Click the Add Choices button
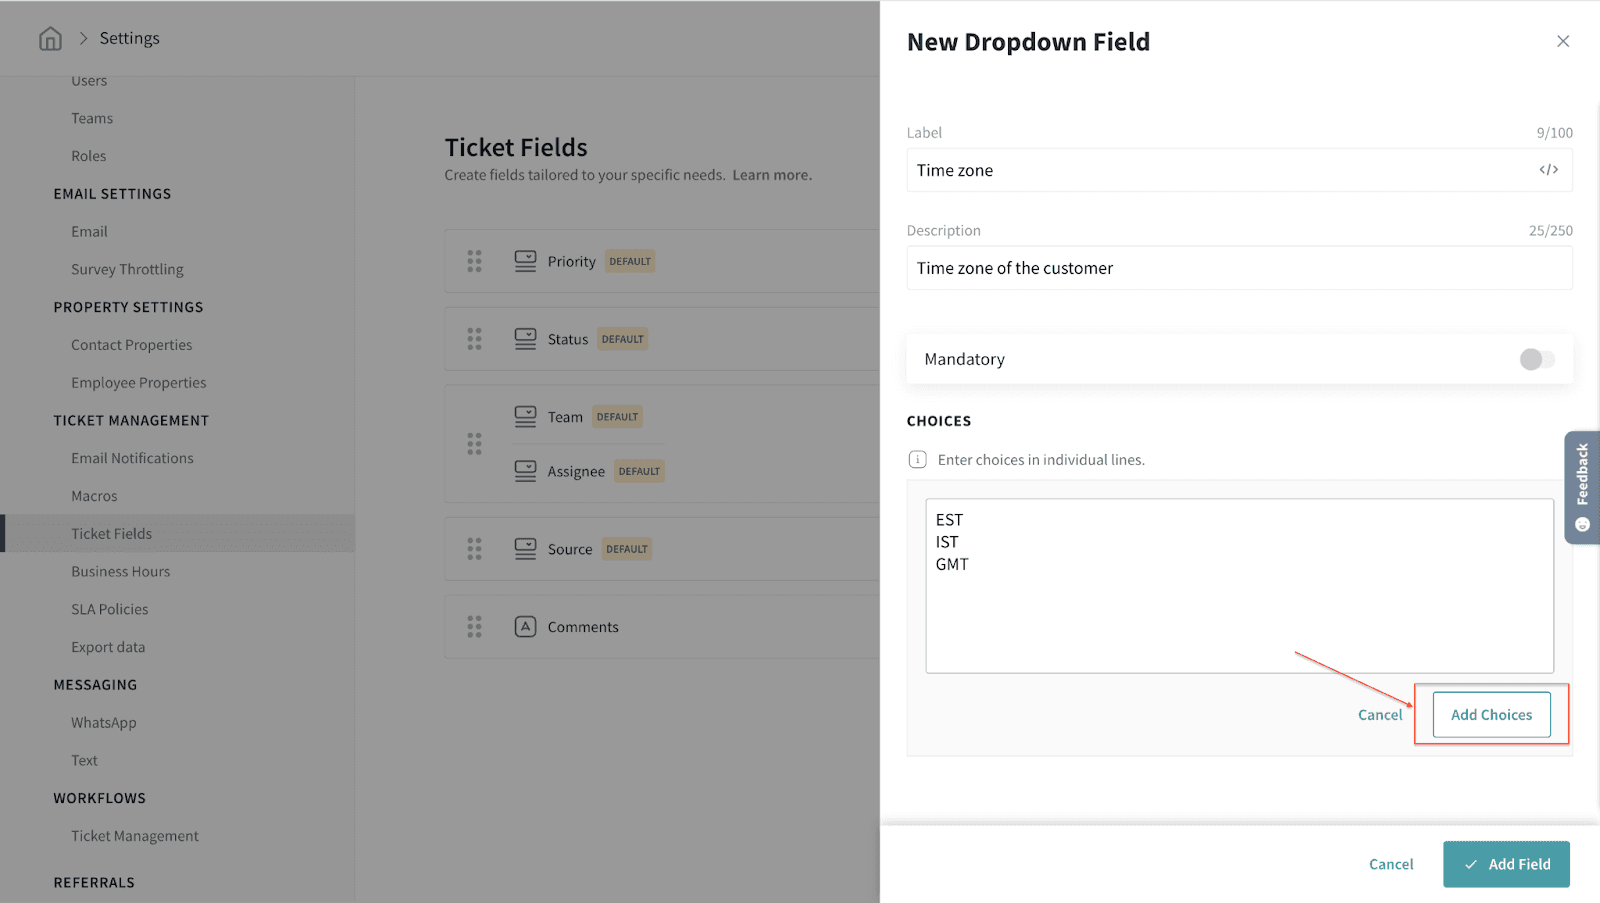Screen dimensions: 1600x903 (1491, 715)
